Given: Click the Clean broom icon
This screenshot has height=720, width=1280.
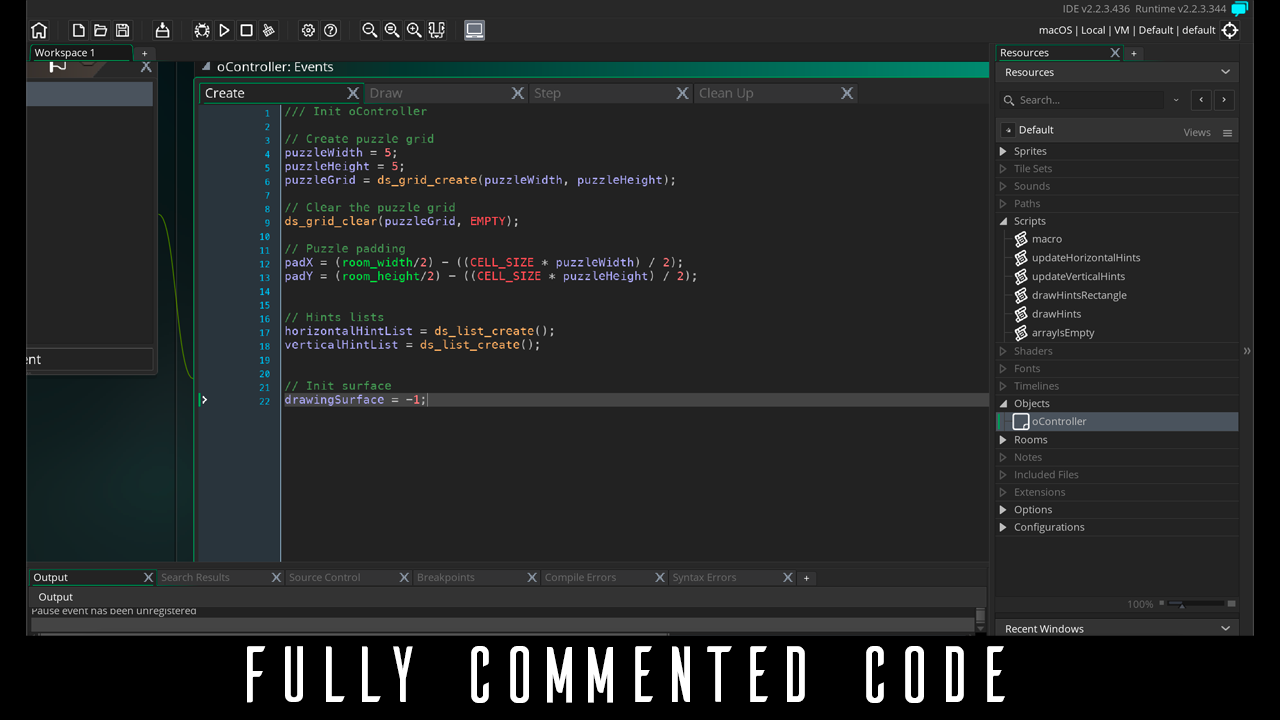Looking at the screenshot, I should pyautogui.click(x=268, y=31).
